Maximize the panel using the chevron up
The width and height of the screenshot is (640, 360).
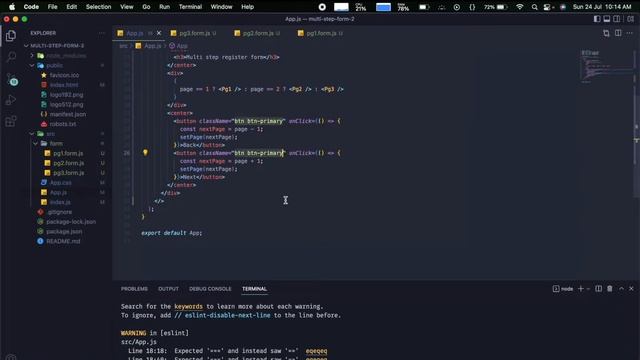(621, 289)
